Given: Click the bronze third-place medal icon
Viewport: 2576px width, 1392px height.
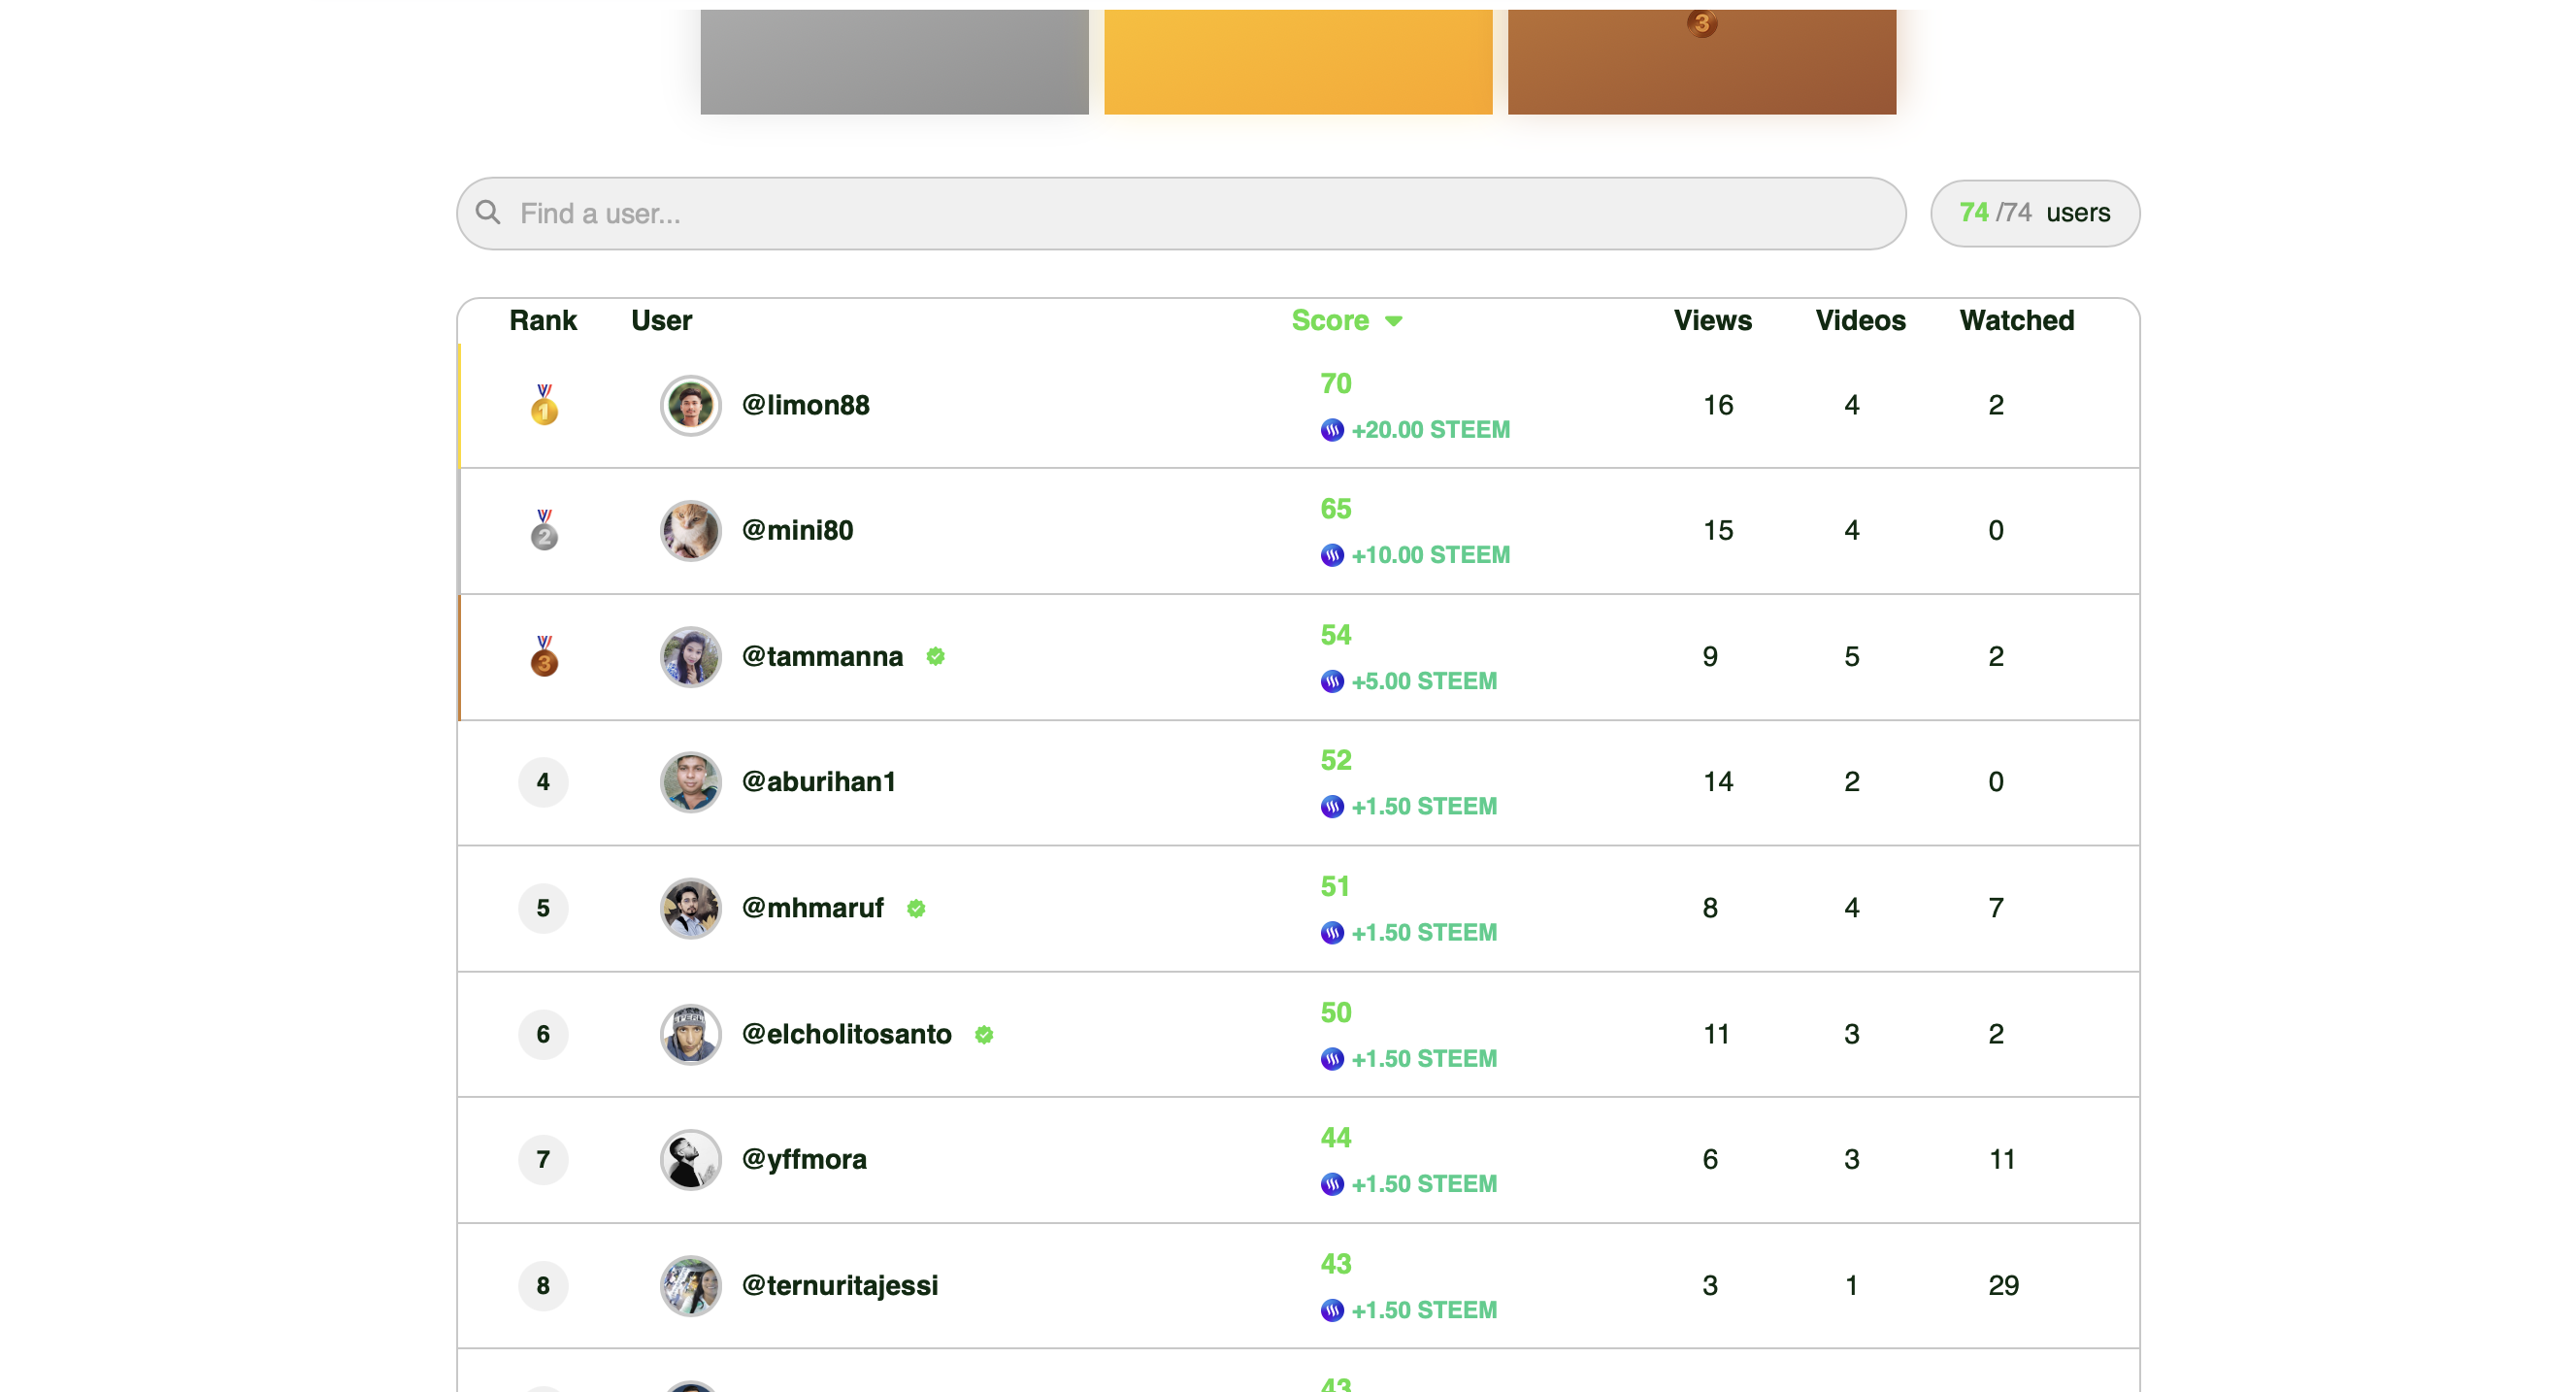Looking at the screenshot, I should (544, 656).
